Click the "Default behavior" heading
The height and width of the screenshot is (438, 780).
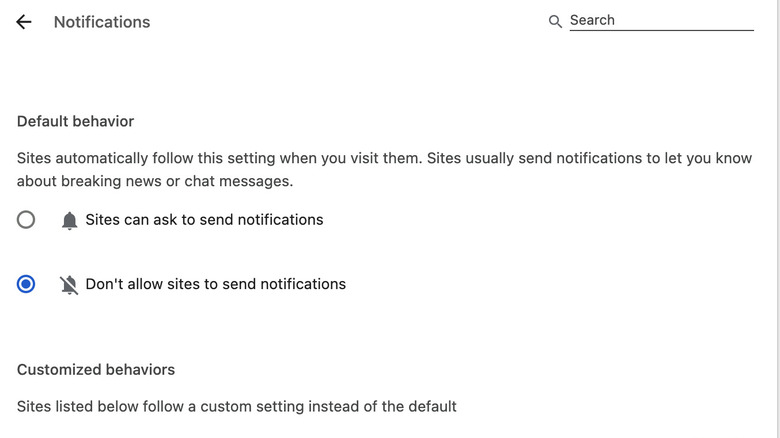pyautogui.click(x=75, y=121)
